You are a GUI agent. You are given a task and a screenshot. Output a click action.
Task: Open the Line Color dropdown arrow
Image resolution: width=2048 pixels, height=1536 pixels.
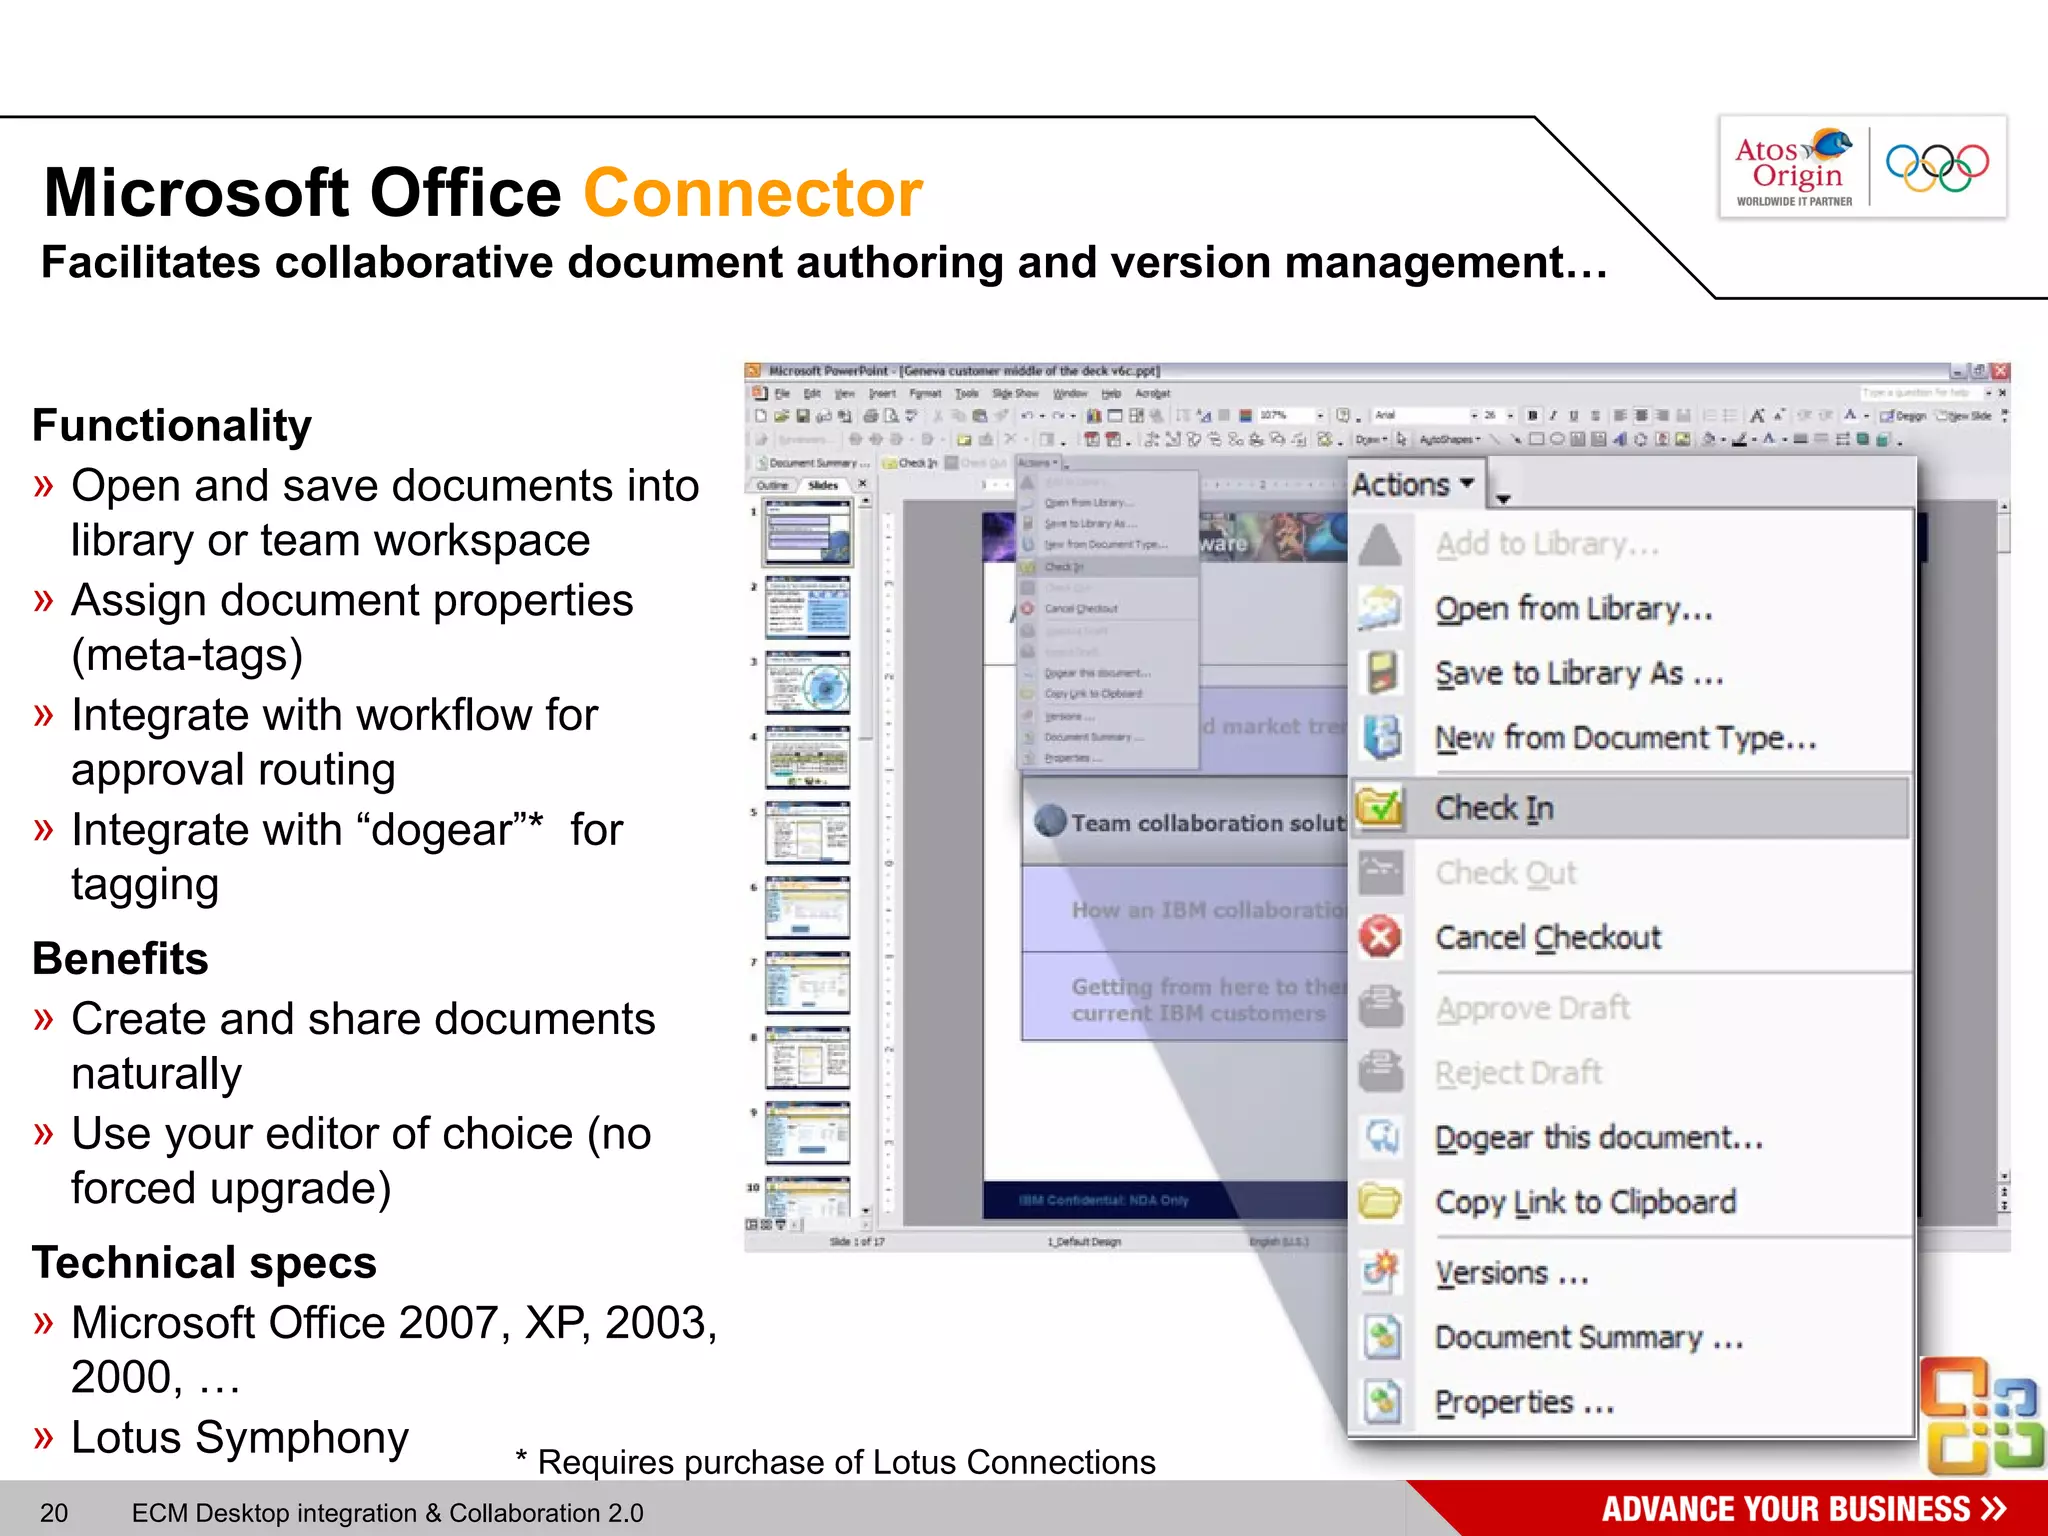(1754, 440)
